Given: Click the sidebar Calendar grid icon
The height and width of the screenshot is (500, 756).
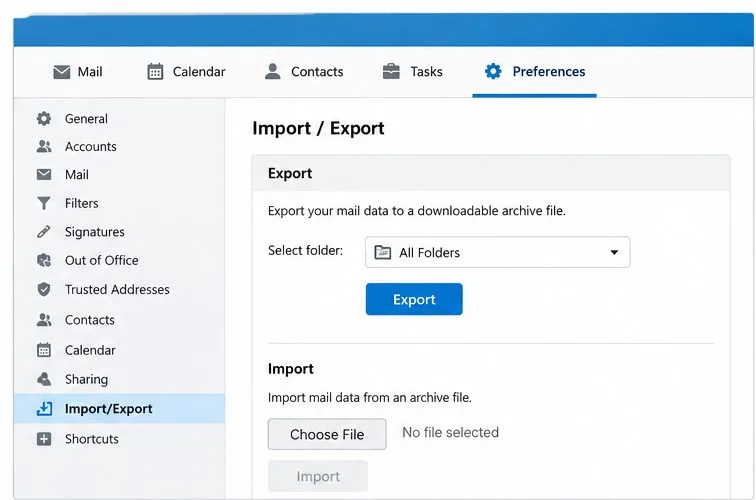Looking at the screenshot, I should click(x=44, y=350).
